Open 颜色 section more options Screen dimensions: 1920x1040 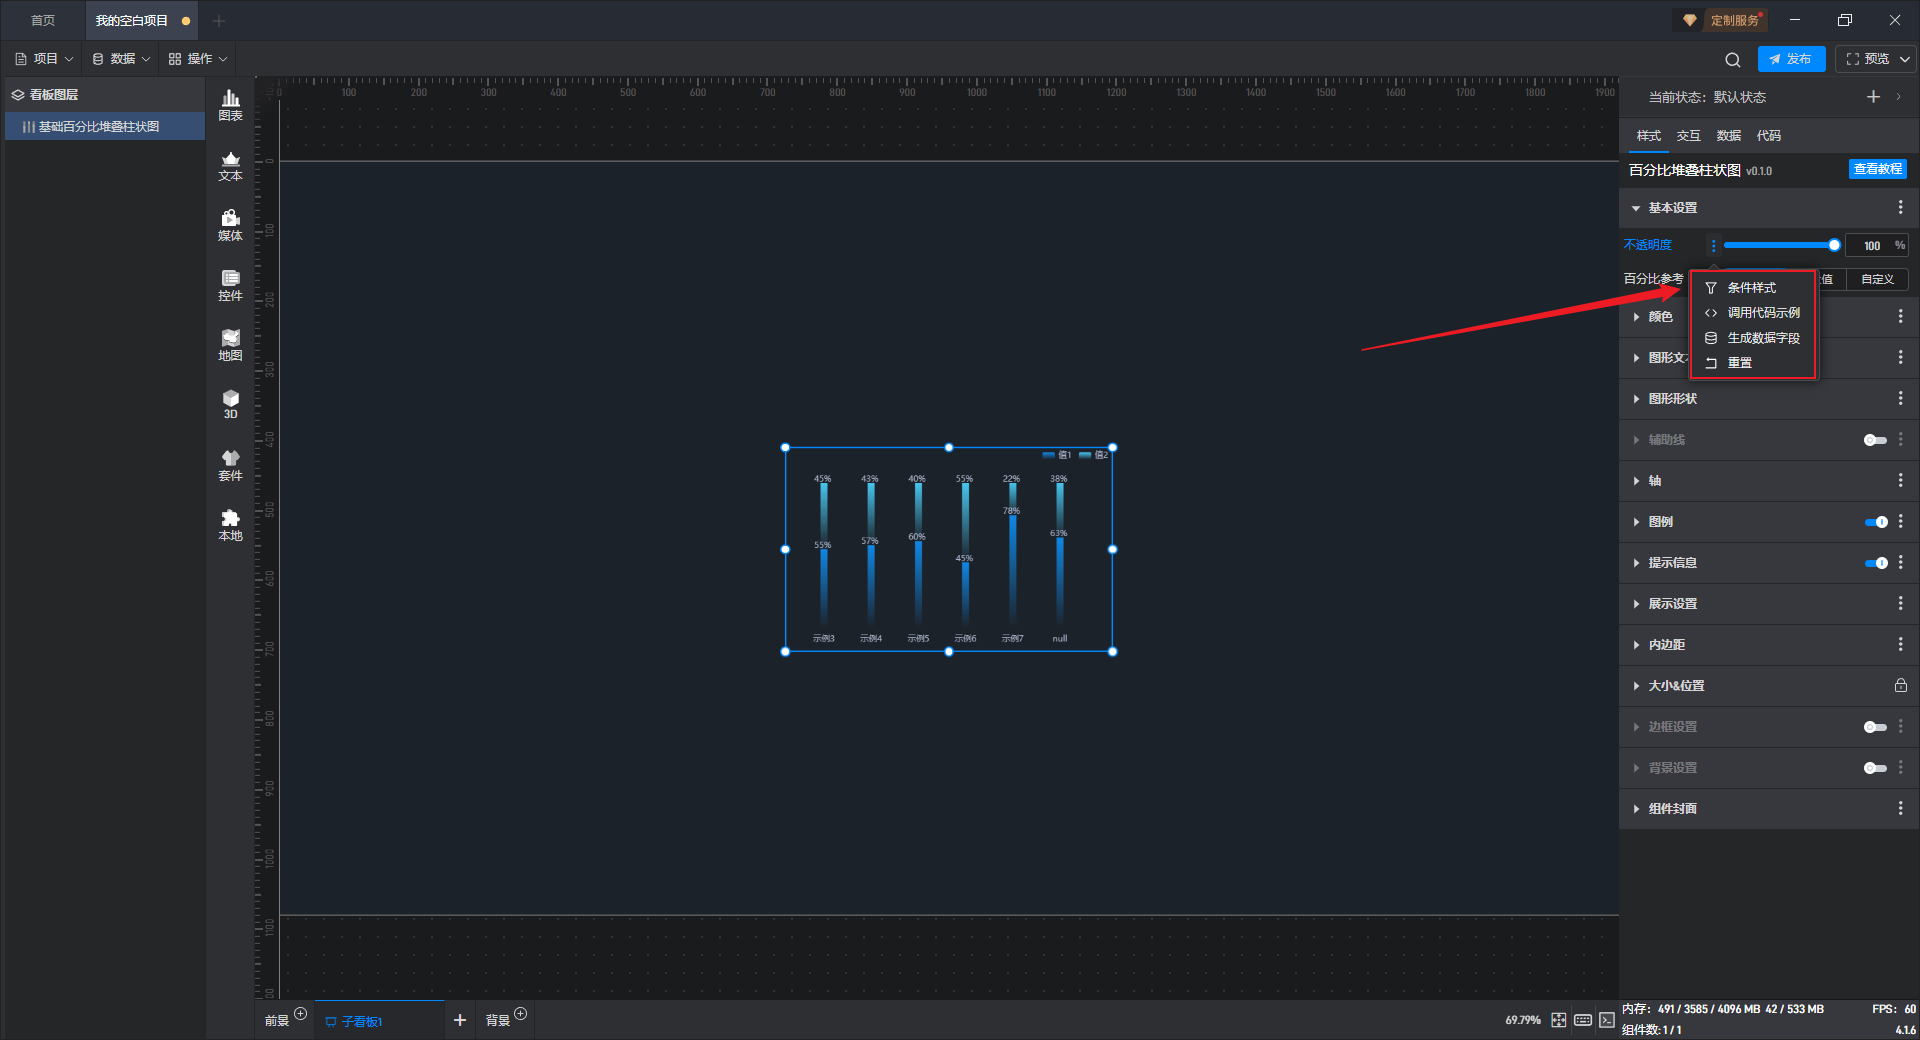(x=1900, y=316)
